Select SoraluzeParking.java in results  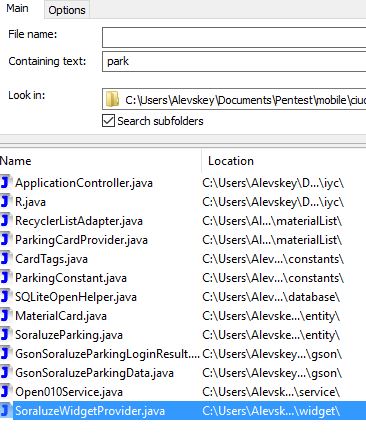69,335
